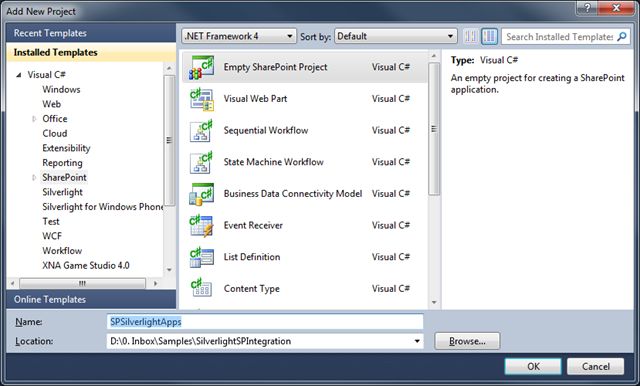Click the "Content Type" label
The image size is (640, 386).
click(251, 288)
